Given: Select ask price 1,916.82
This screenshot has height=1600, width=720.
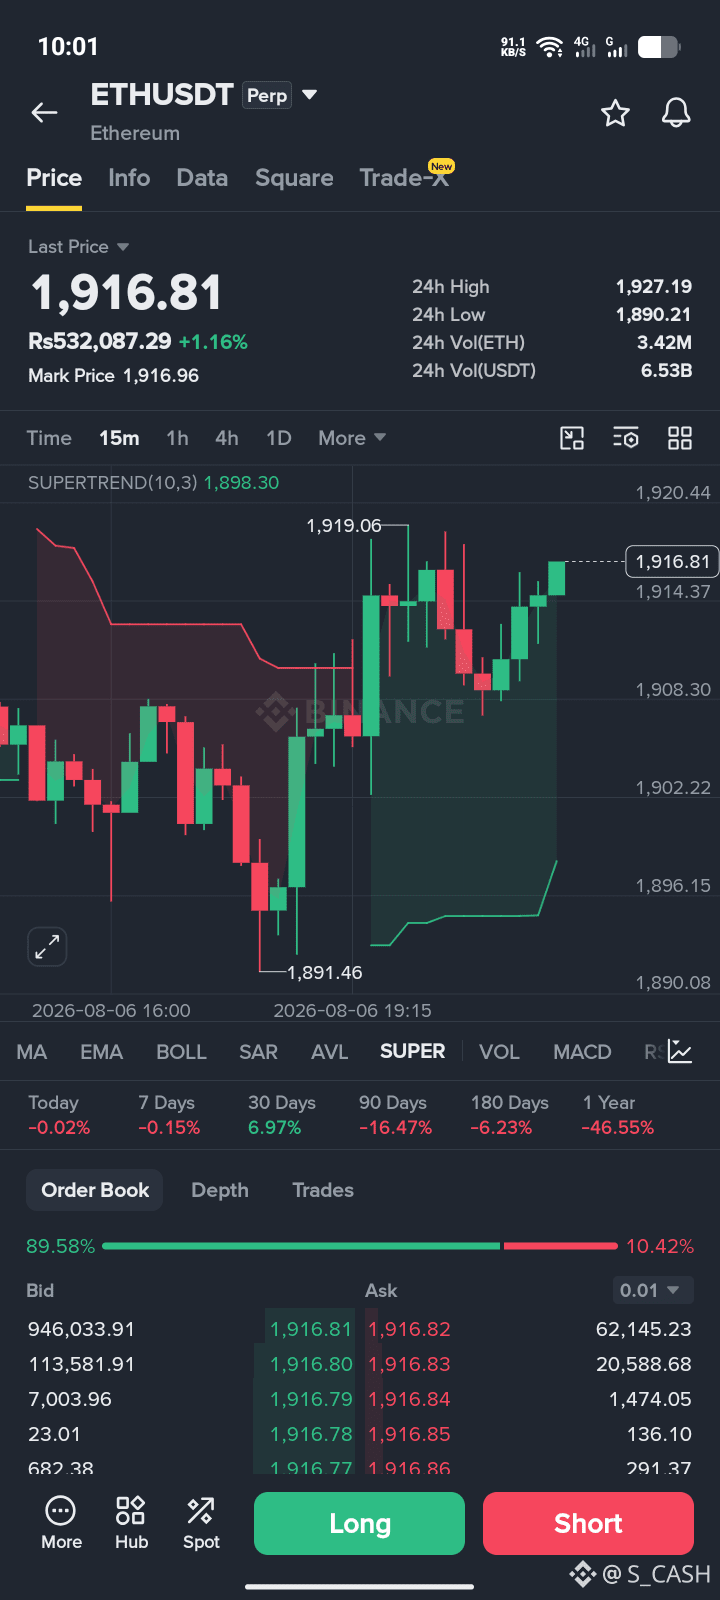Looking at the screenshot, I should pyautogui.click(x=409, y=1329).
